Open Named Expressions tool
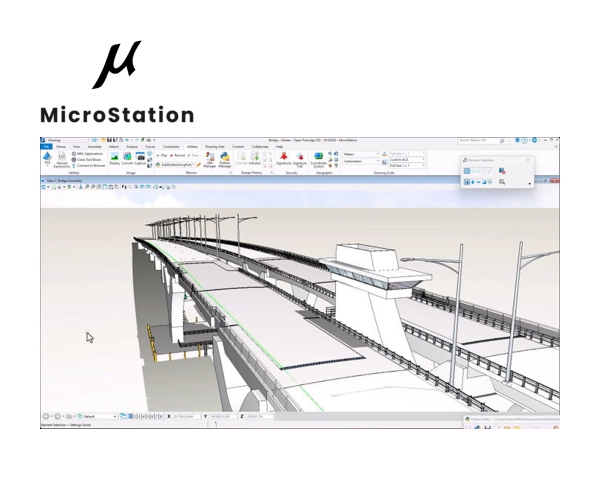 coord(62,160)
